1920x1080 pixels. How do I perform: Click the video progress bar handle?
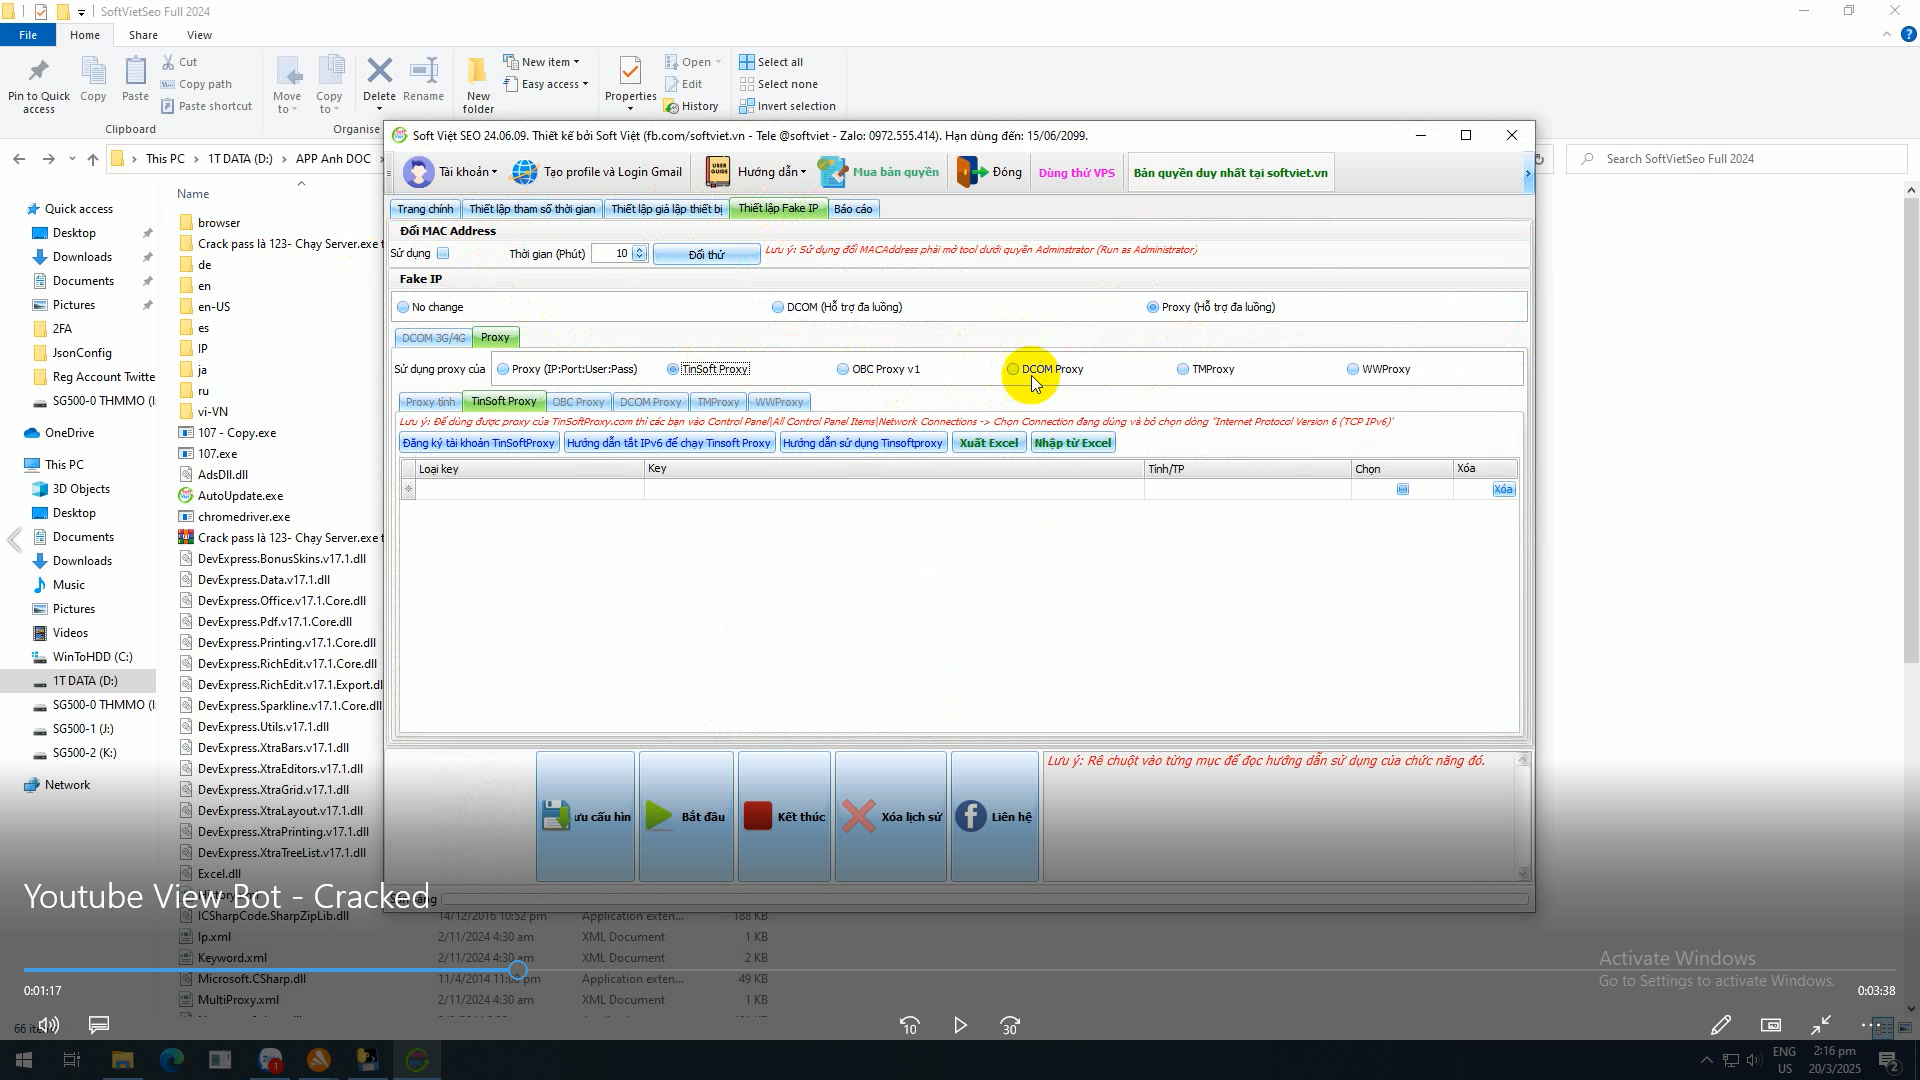click(518, 969)
